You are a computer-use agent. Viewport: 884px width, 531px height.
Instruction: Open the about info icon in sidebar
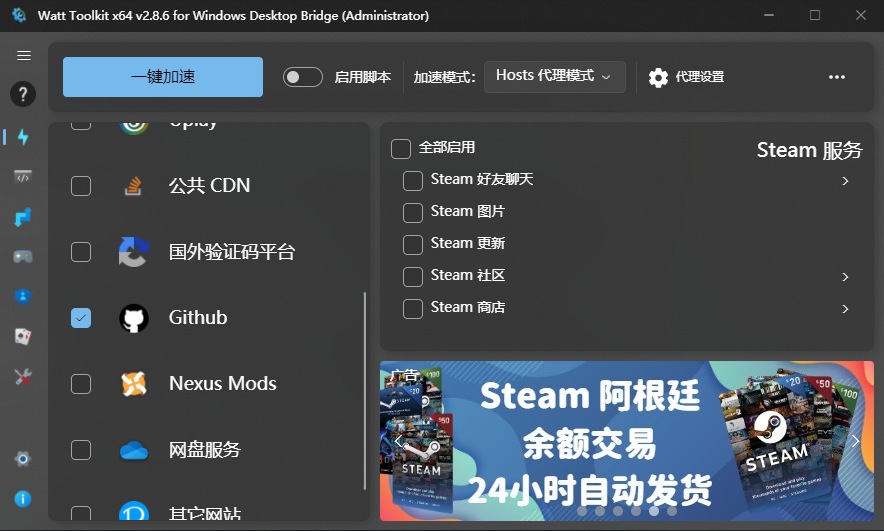23,499
